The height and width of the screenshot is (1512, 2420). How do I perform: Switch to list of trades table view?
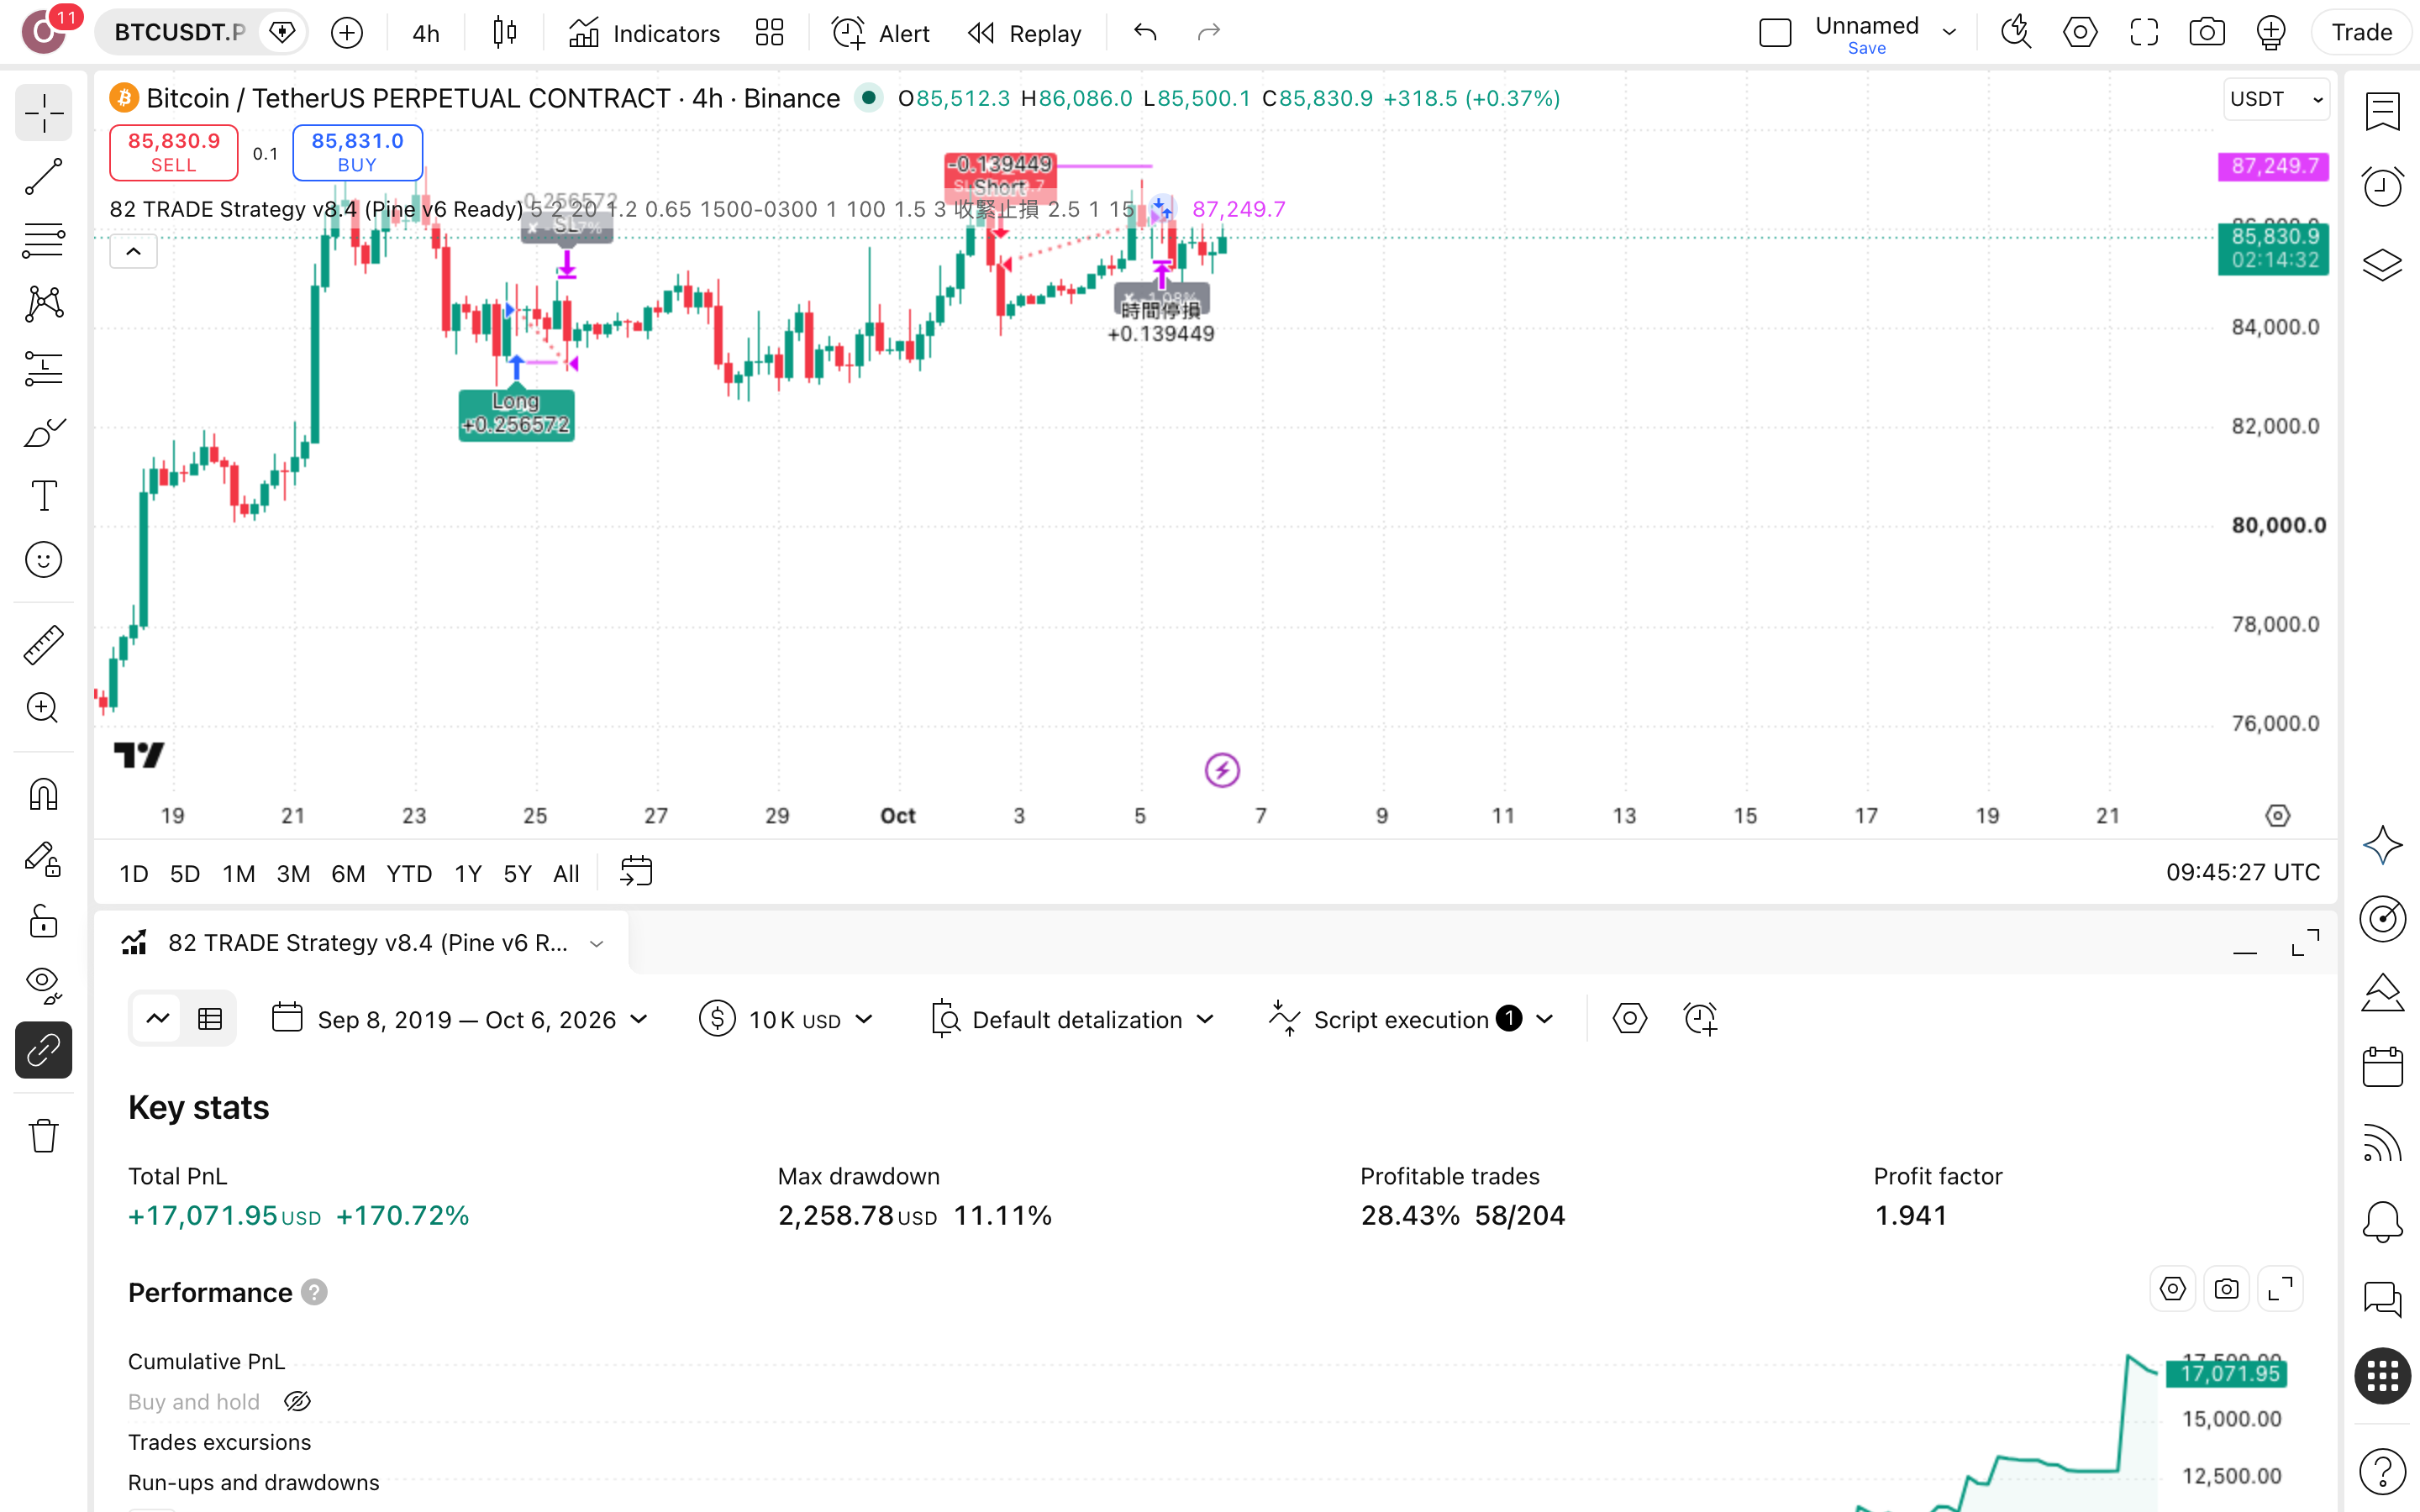210,1019
